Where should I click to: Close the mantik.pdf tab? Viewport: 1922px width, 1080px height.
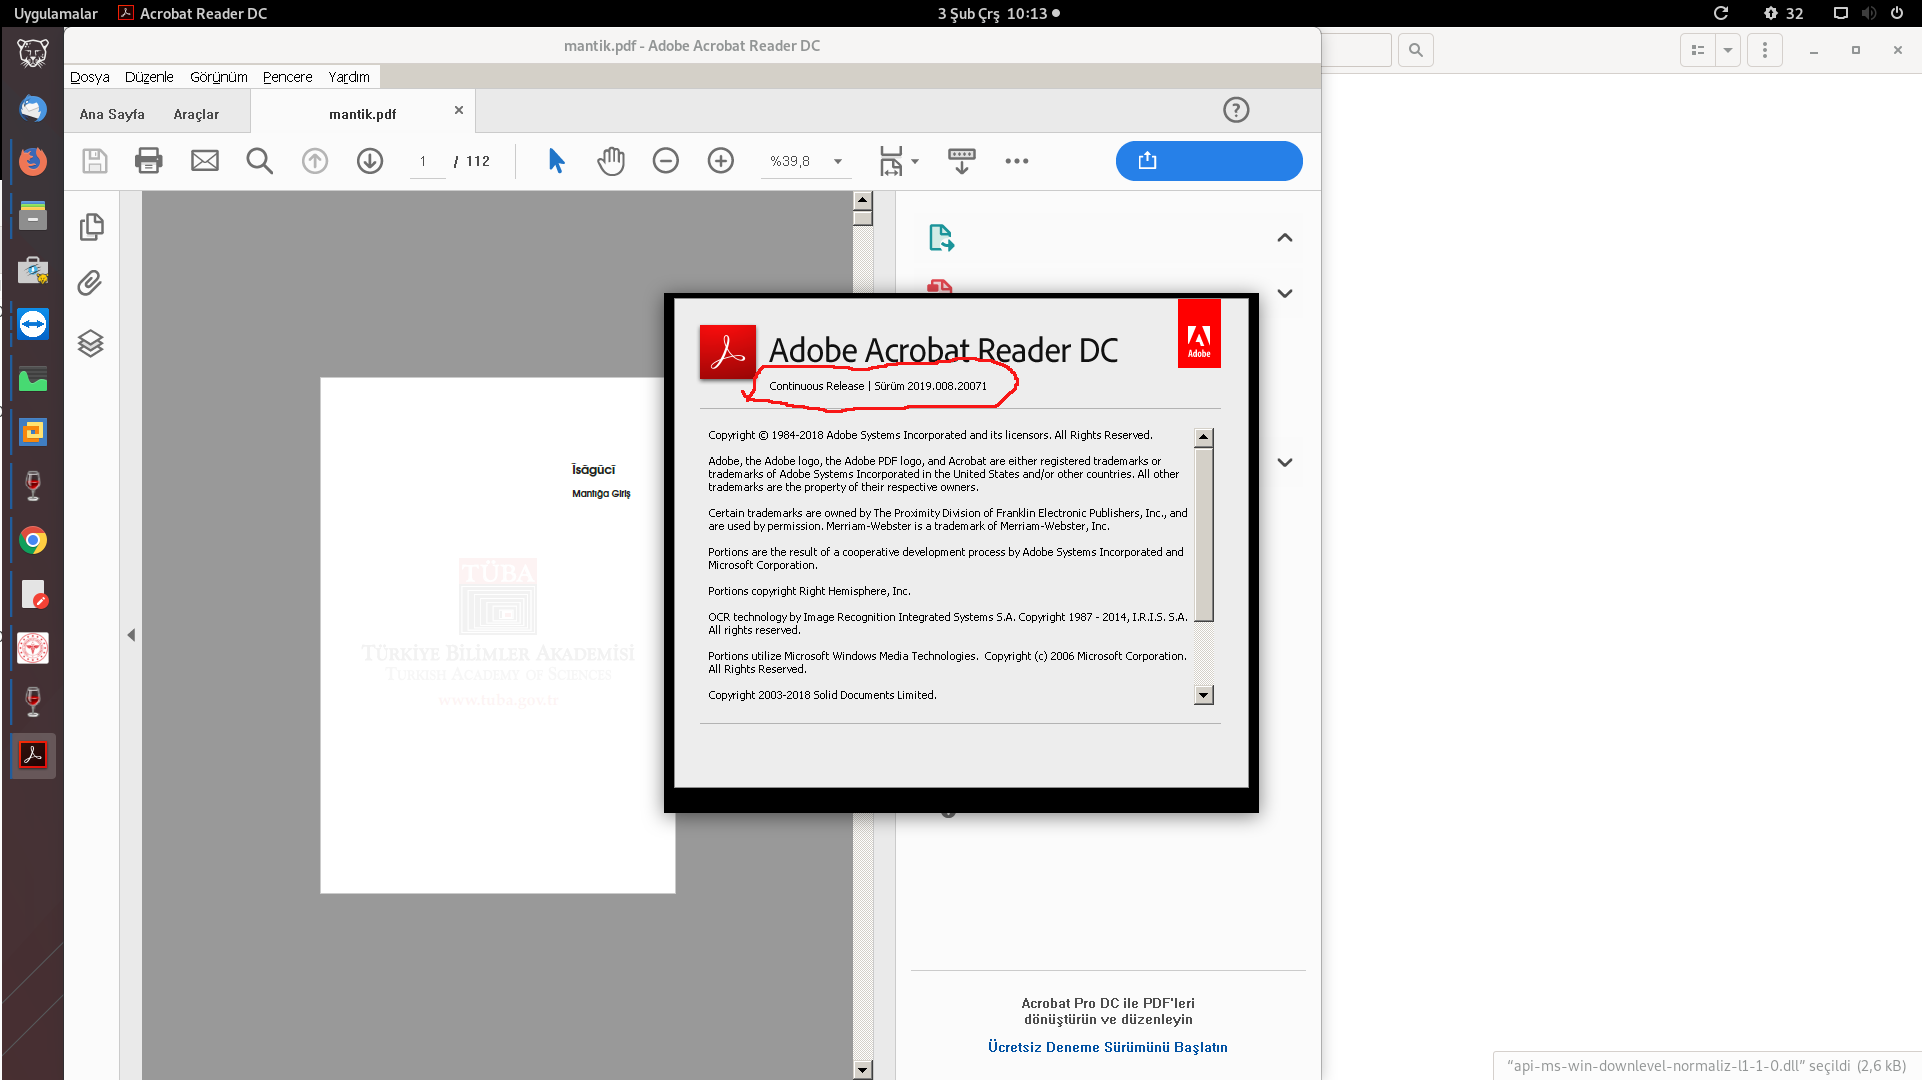(x=459, y=110)
